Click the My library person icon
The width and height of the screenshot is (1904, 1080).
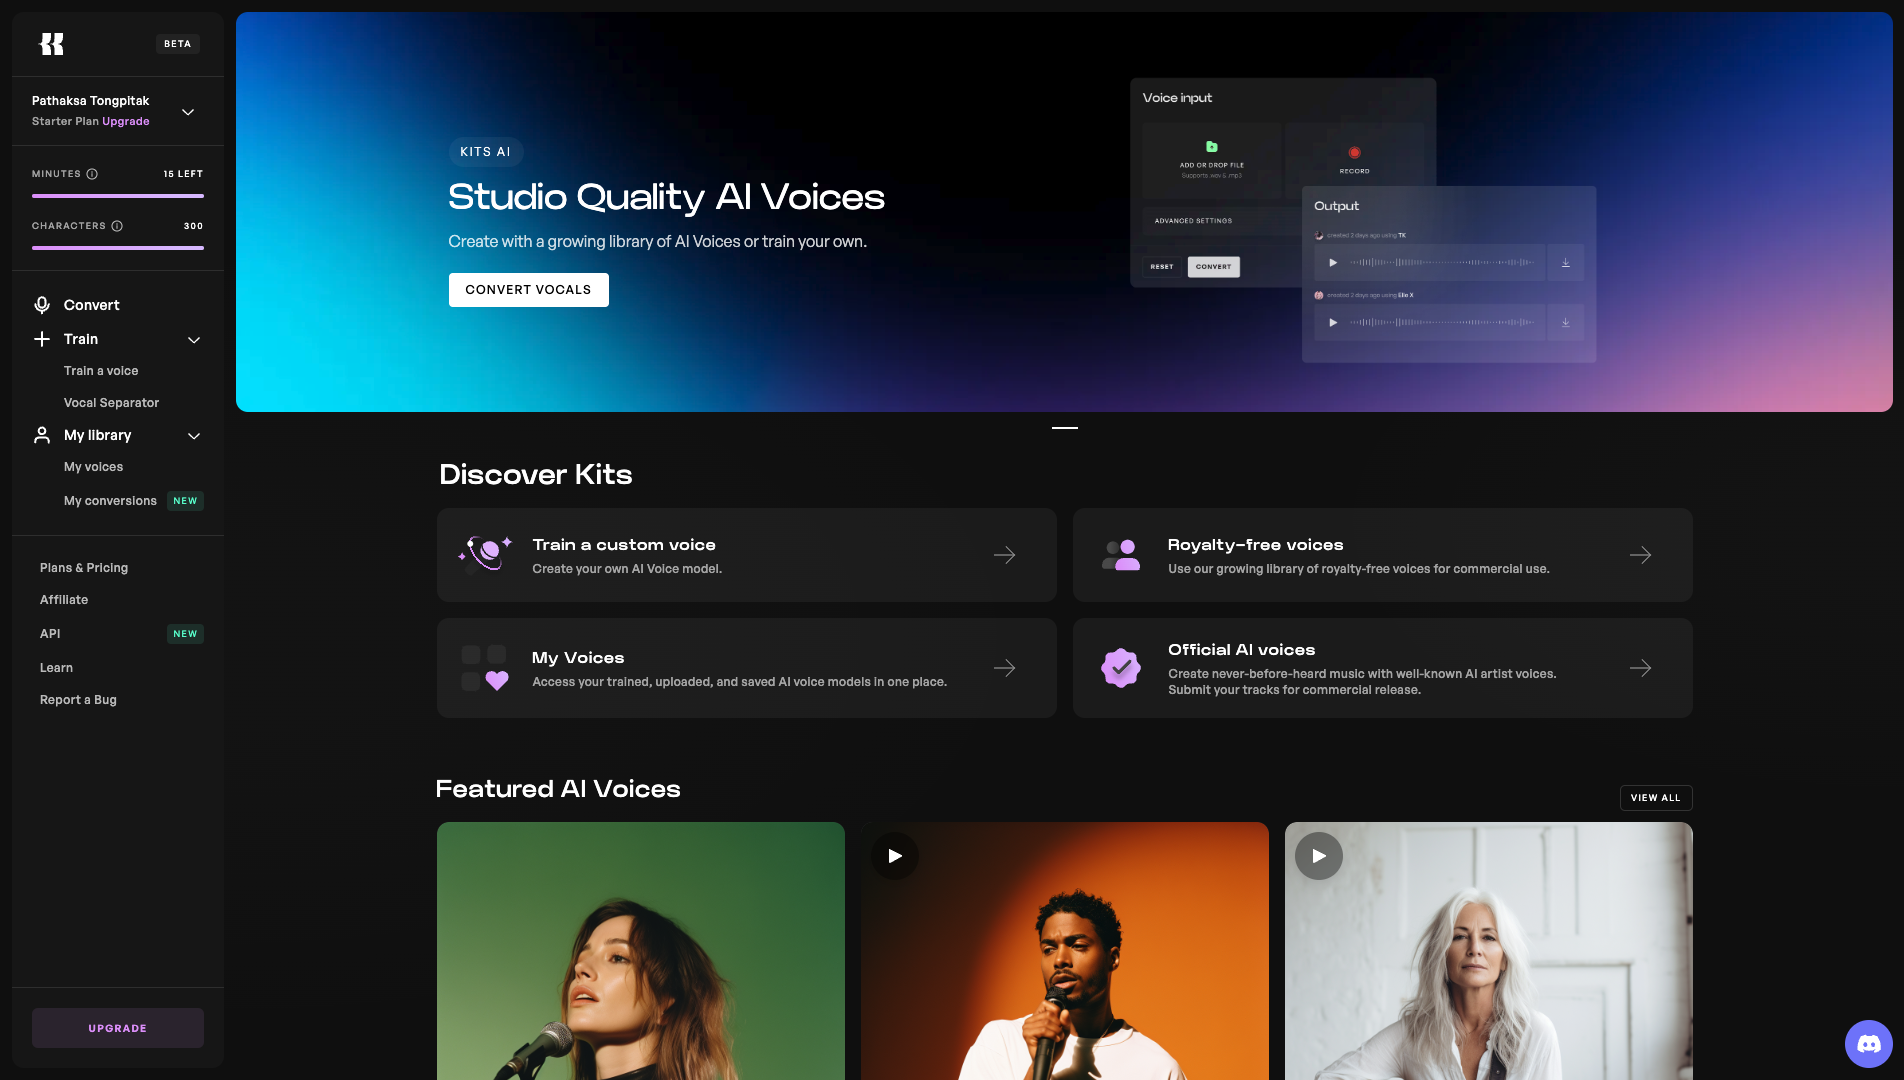(42, 435)
